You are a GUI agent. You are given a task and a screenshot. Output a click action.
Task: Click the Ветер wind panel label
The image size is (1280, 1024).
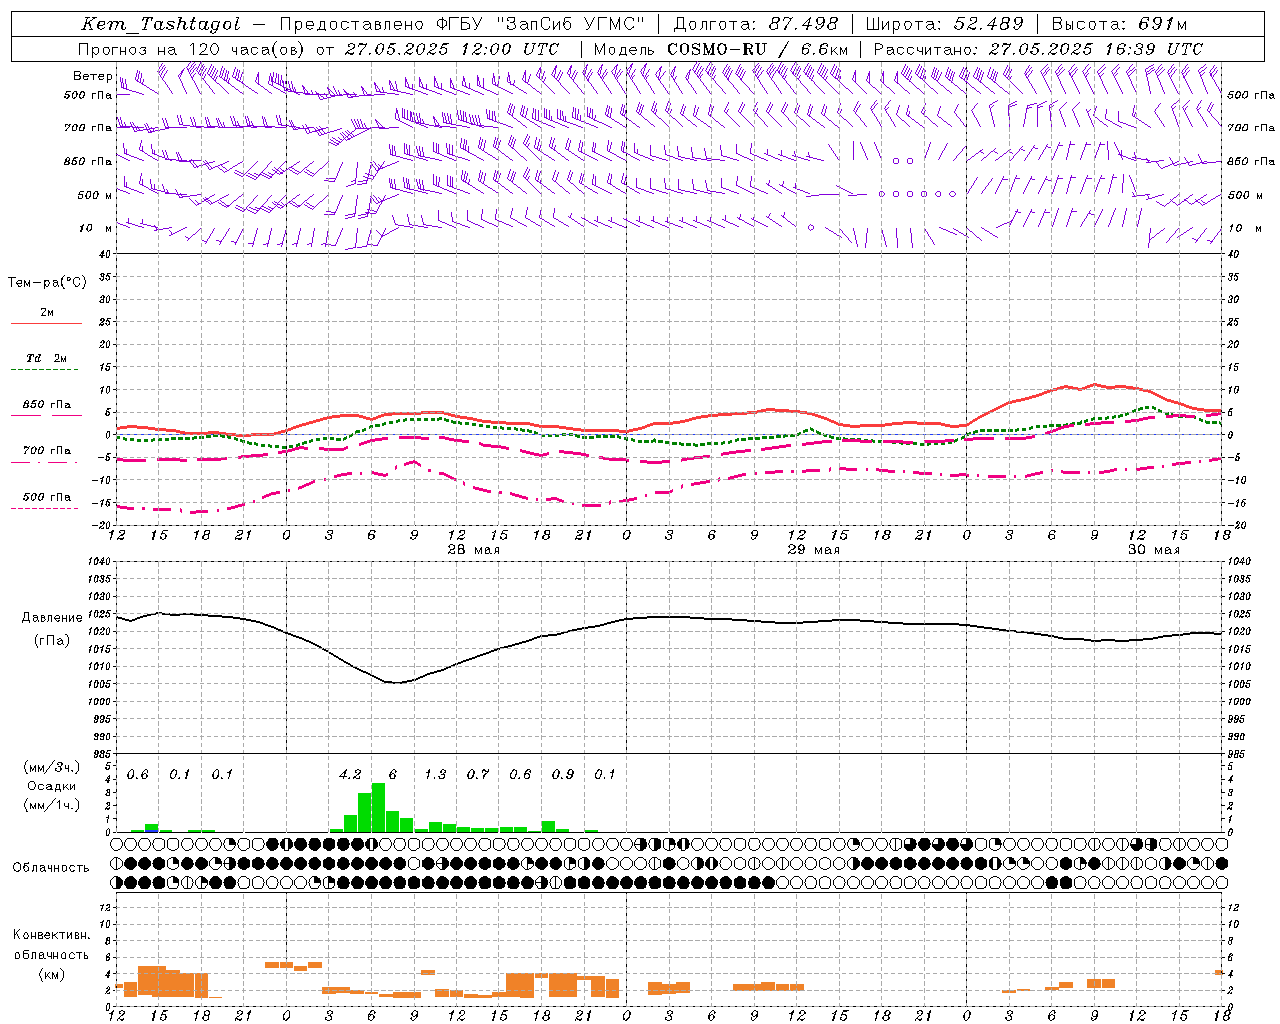(x=92, y=76)
